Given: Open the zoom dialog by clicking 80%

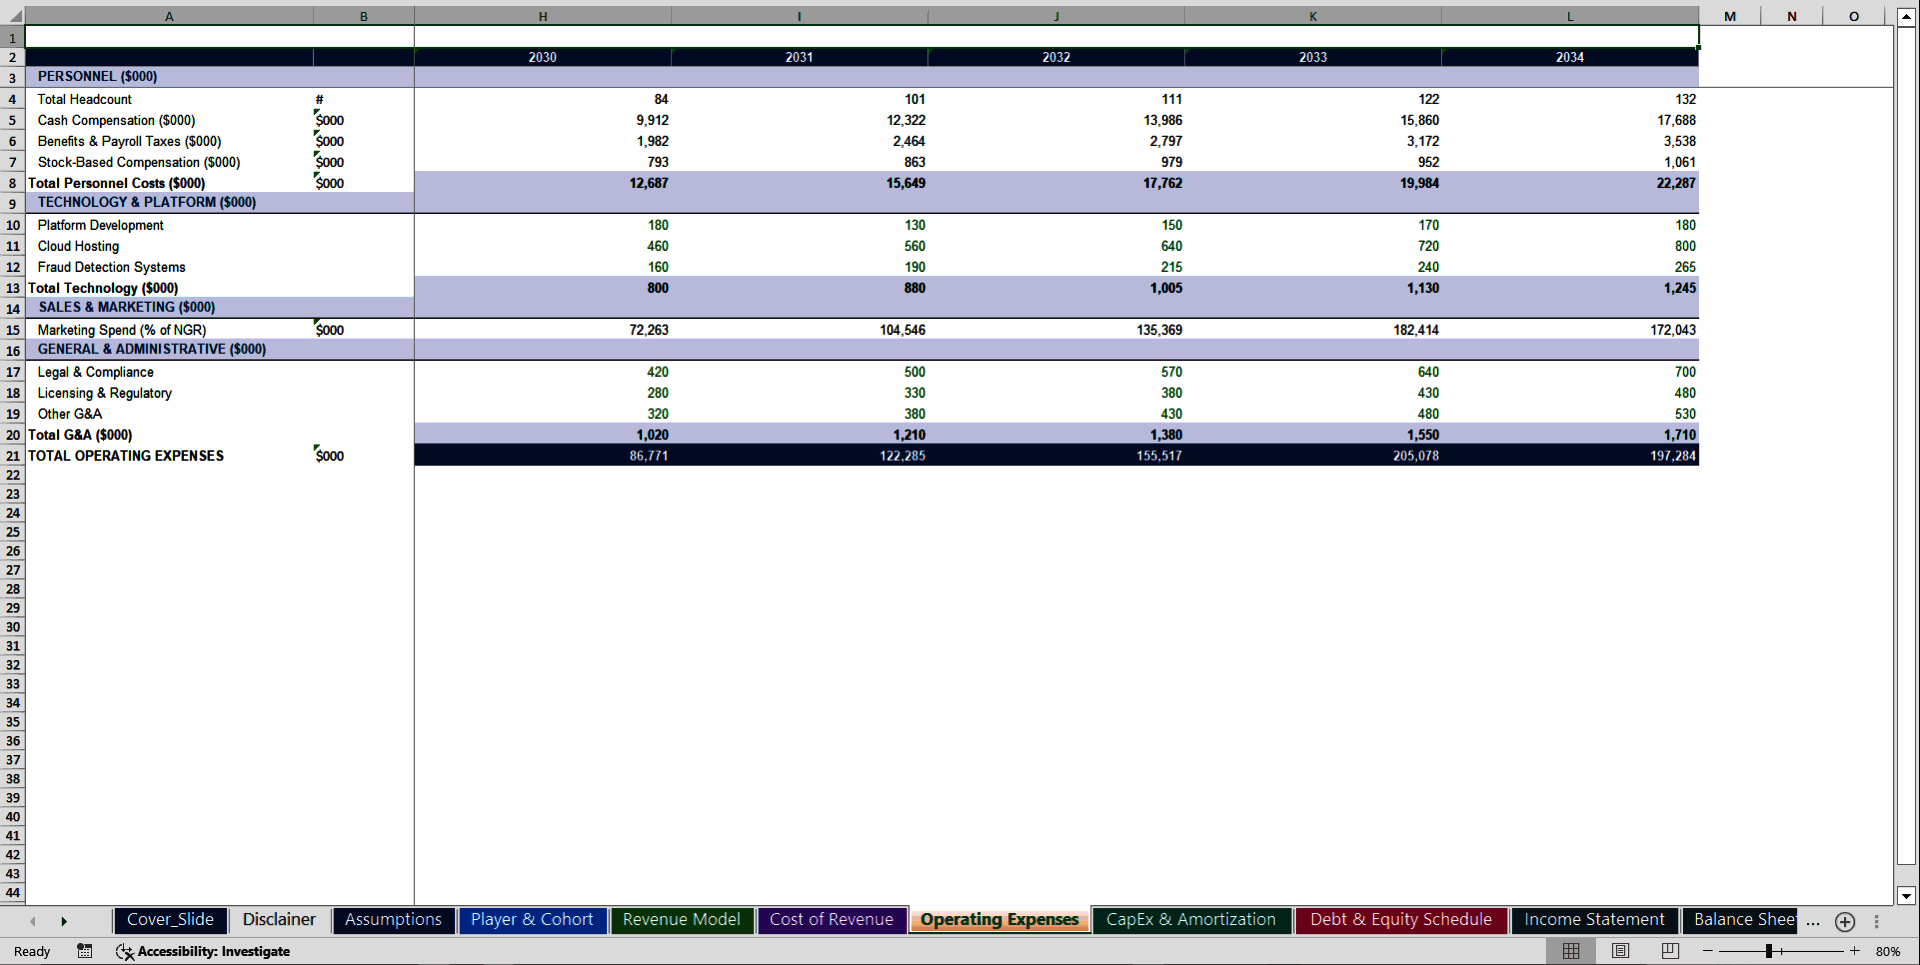Looking at the screenshot, I should click(1891, 951).
